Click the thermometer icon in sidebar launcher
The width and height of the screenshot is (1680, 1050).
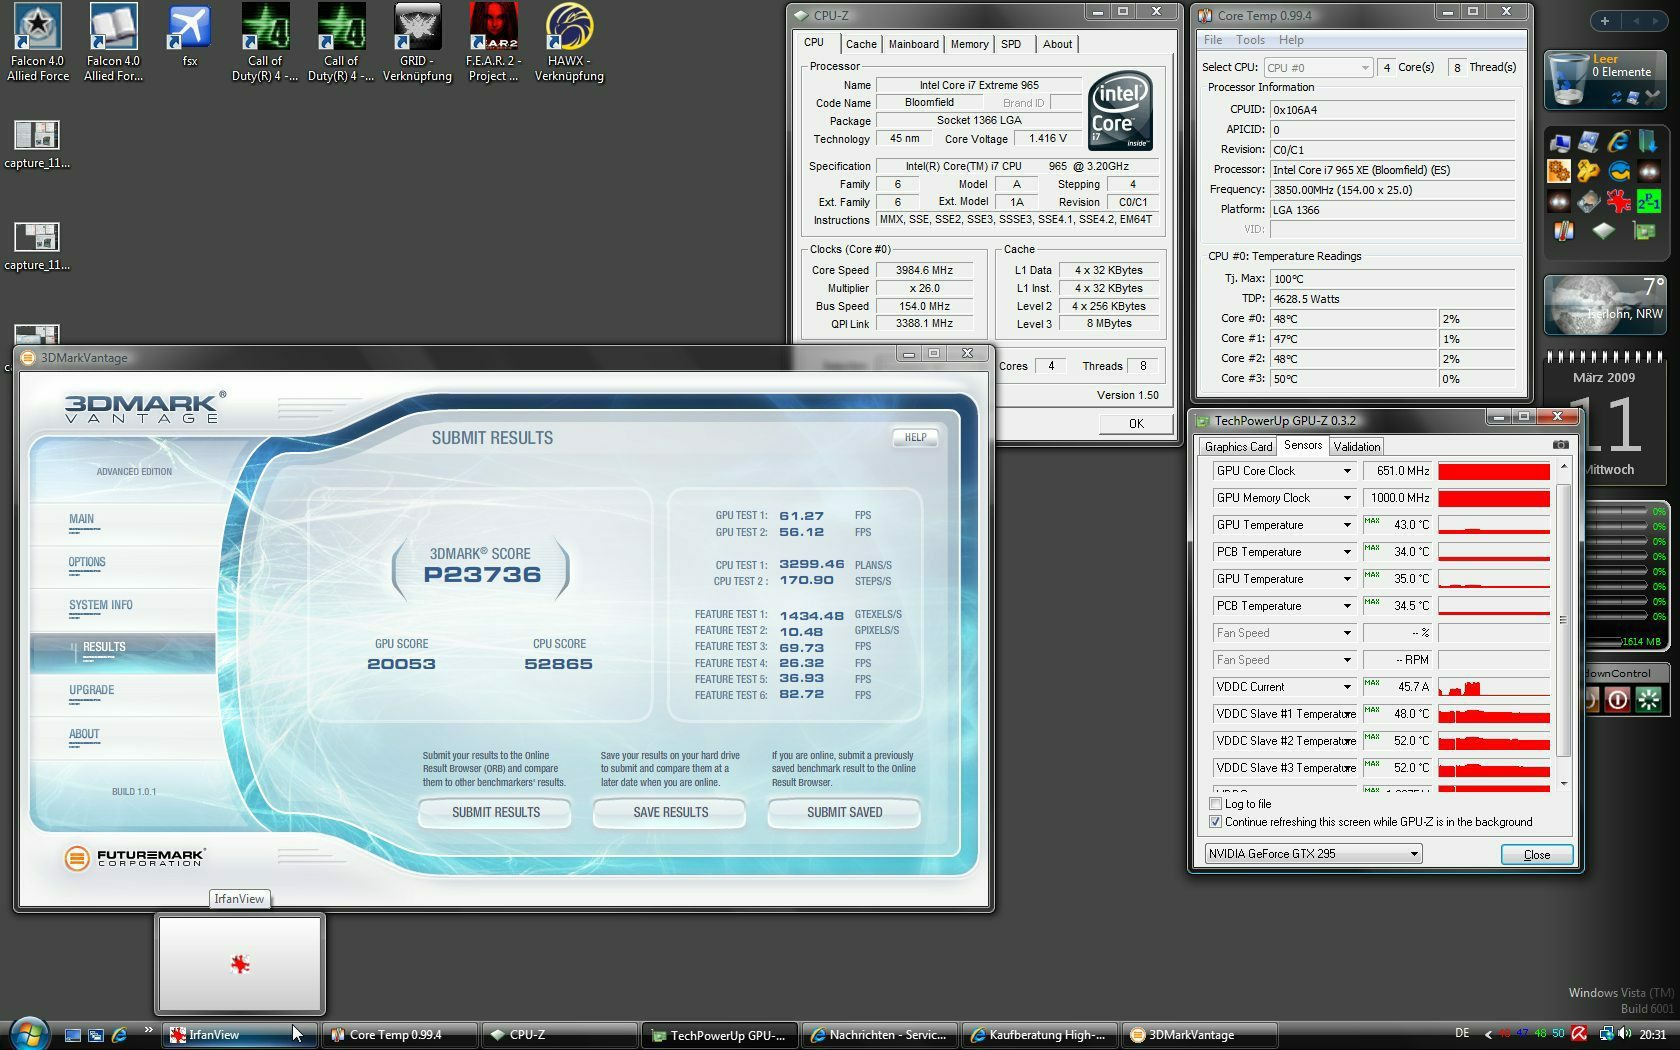click(x=1563, y=231)
